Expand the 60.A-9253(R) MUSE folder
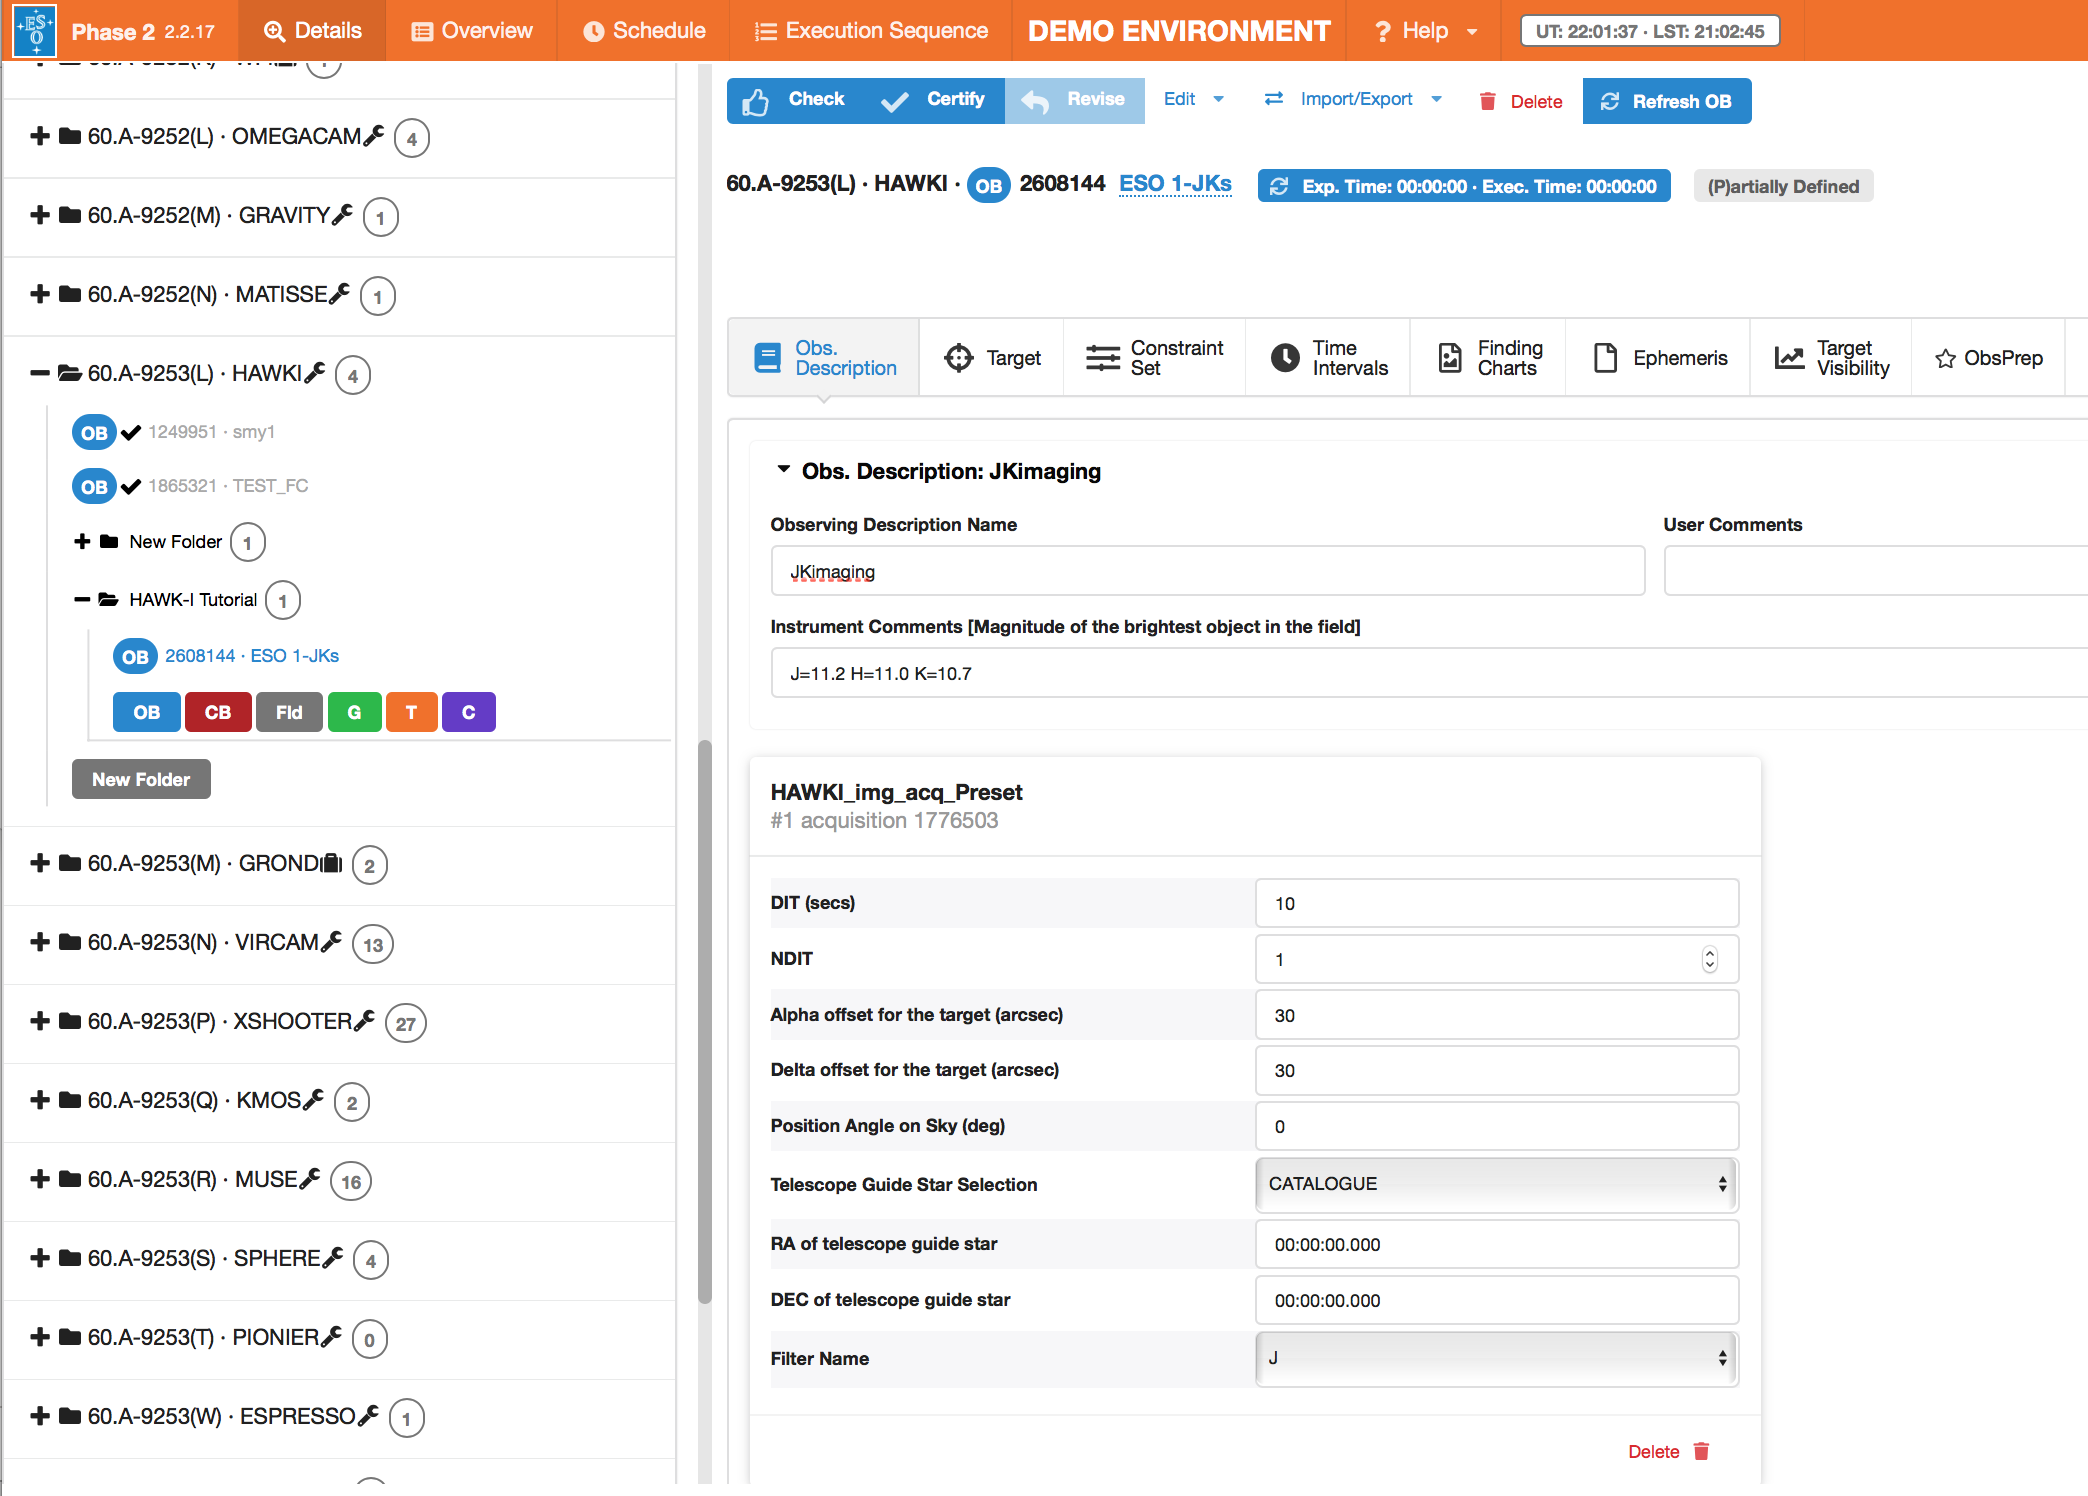This screenshot has width=2088, height=1496. point(40,1179)
